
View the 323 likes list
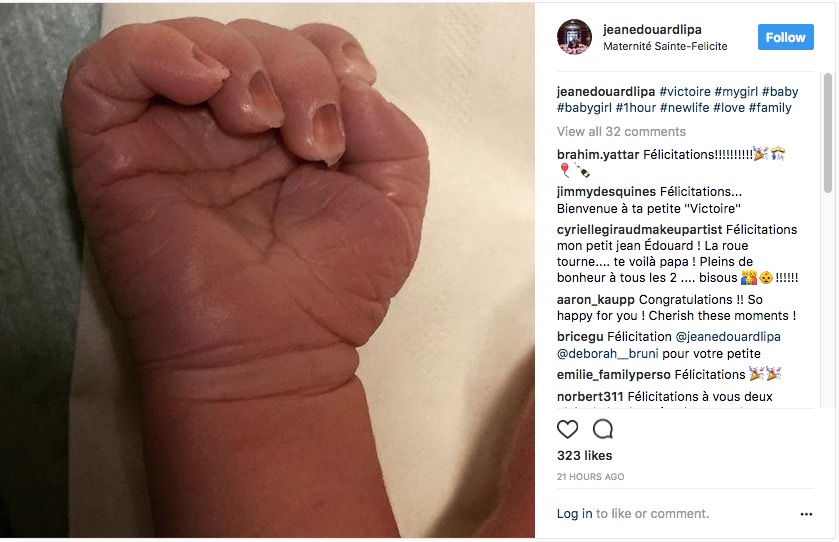(x=584, y=455)
